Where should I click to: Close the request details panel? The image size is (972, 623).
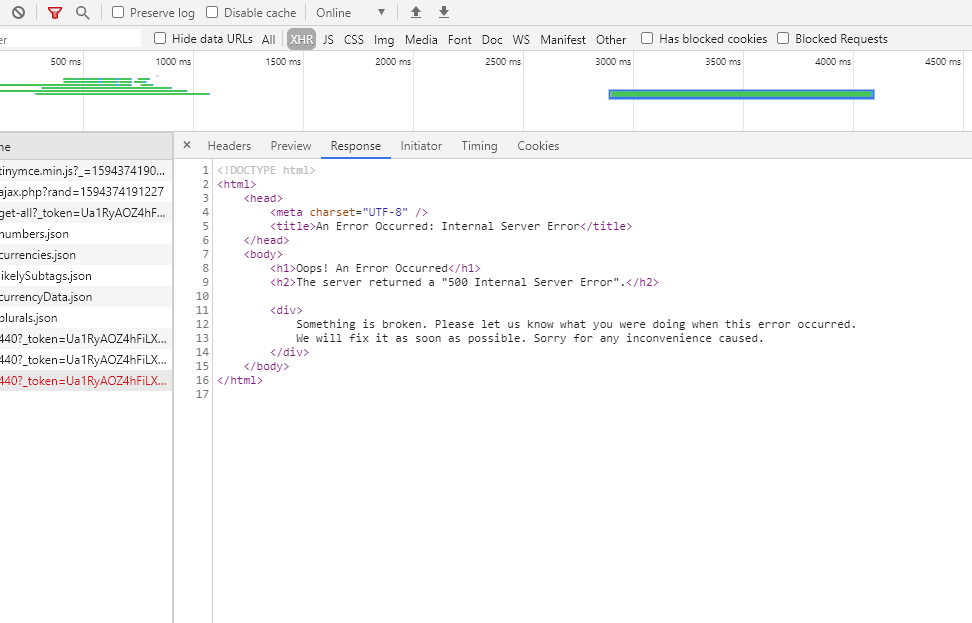[x=187, y=146]
